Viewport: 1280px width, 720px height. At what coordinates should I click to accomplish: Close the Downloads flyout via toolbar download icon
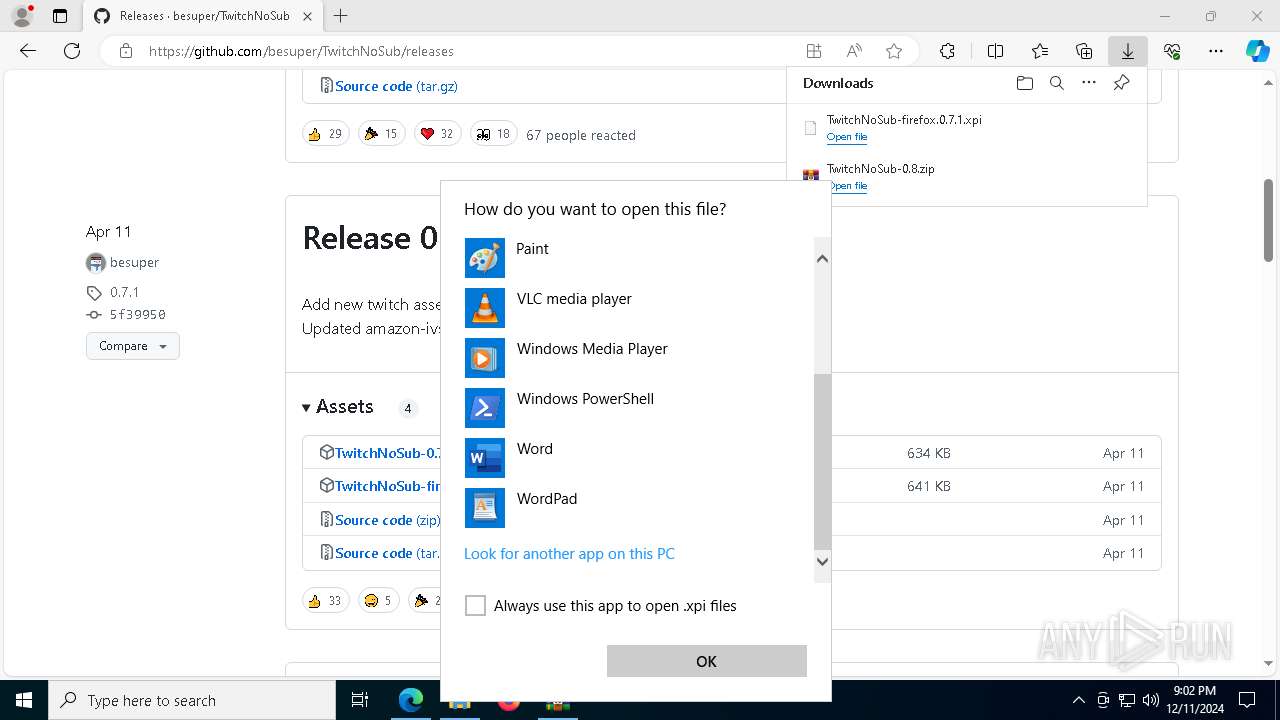[1128, 51]
